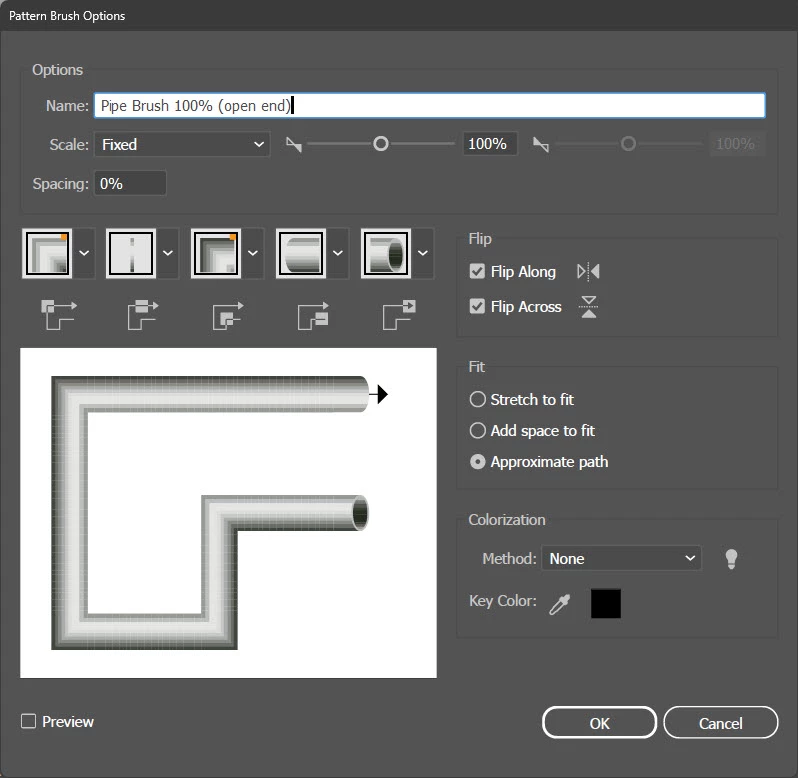Uncheck the Flip Along checkbox
The image size is (798, 778).
click(x=477, y=271)
